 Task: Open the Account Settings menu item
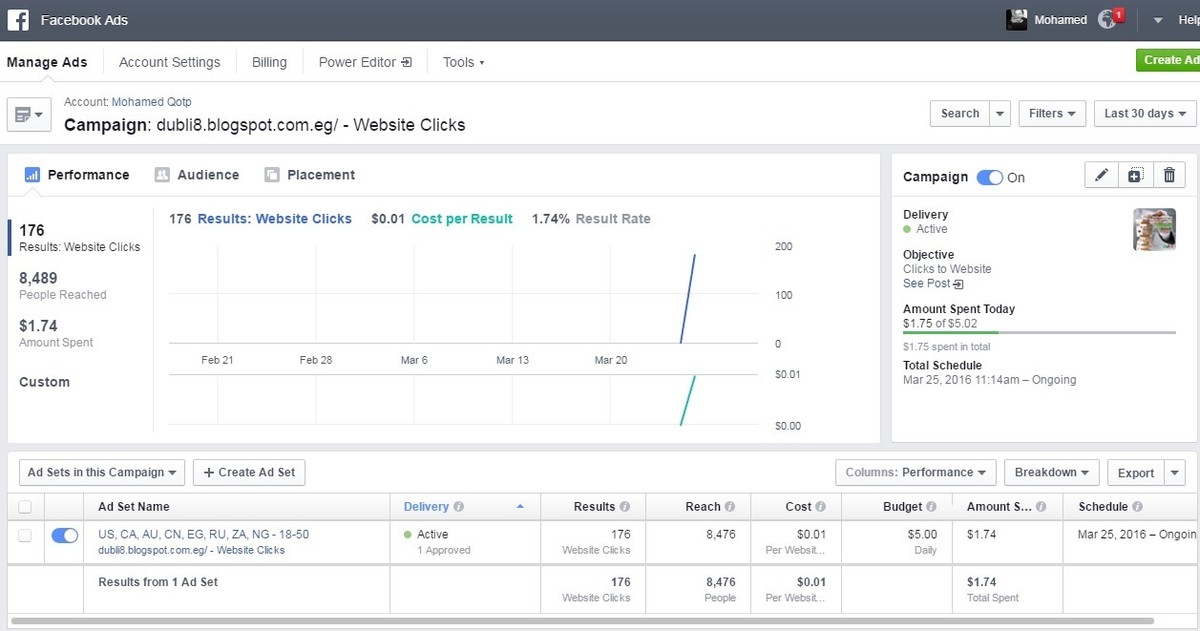point(169,62)
